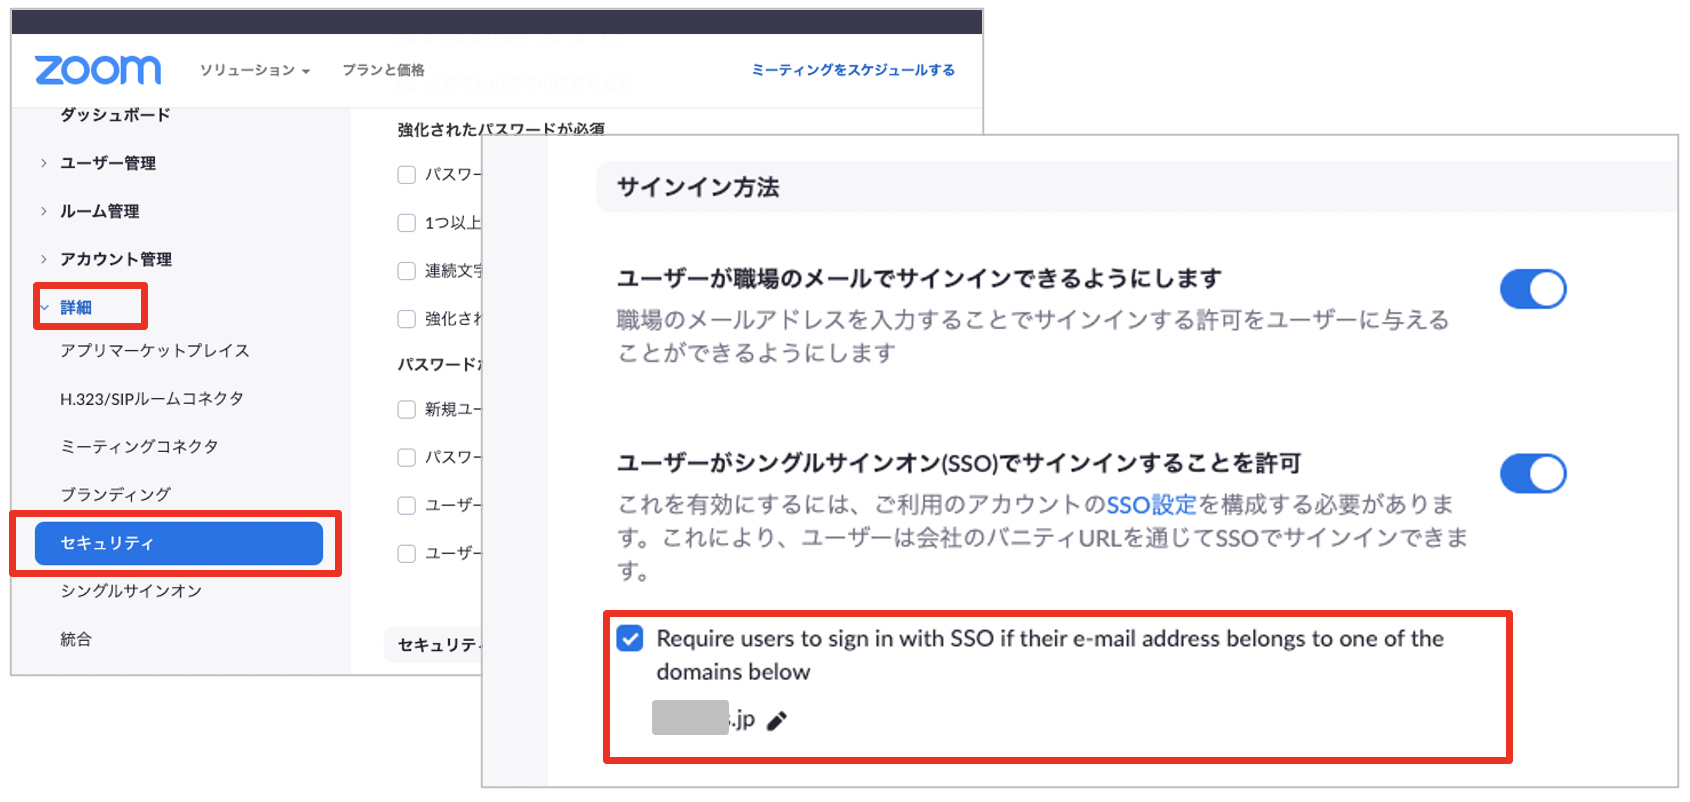1690x802 pixels.
Task: Collapse the 詳細 section chevron
Action: [44, 307]
